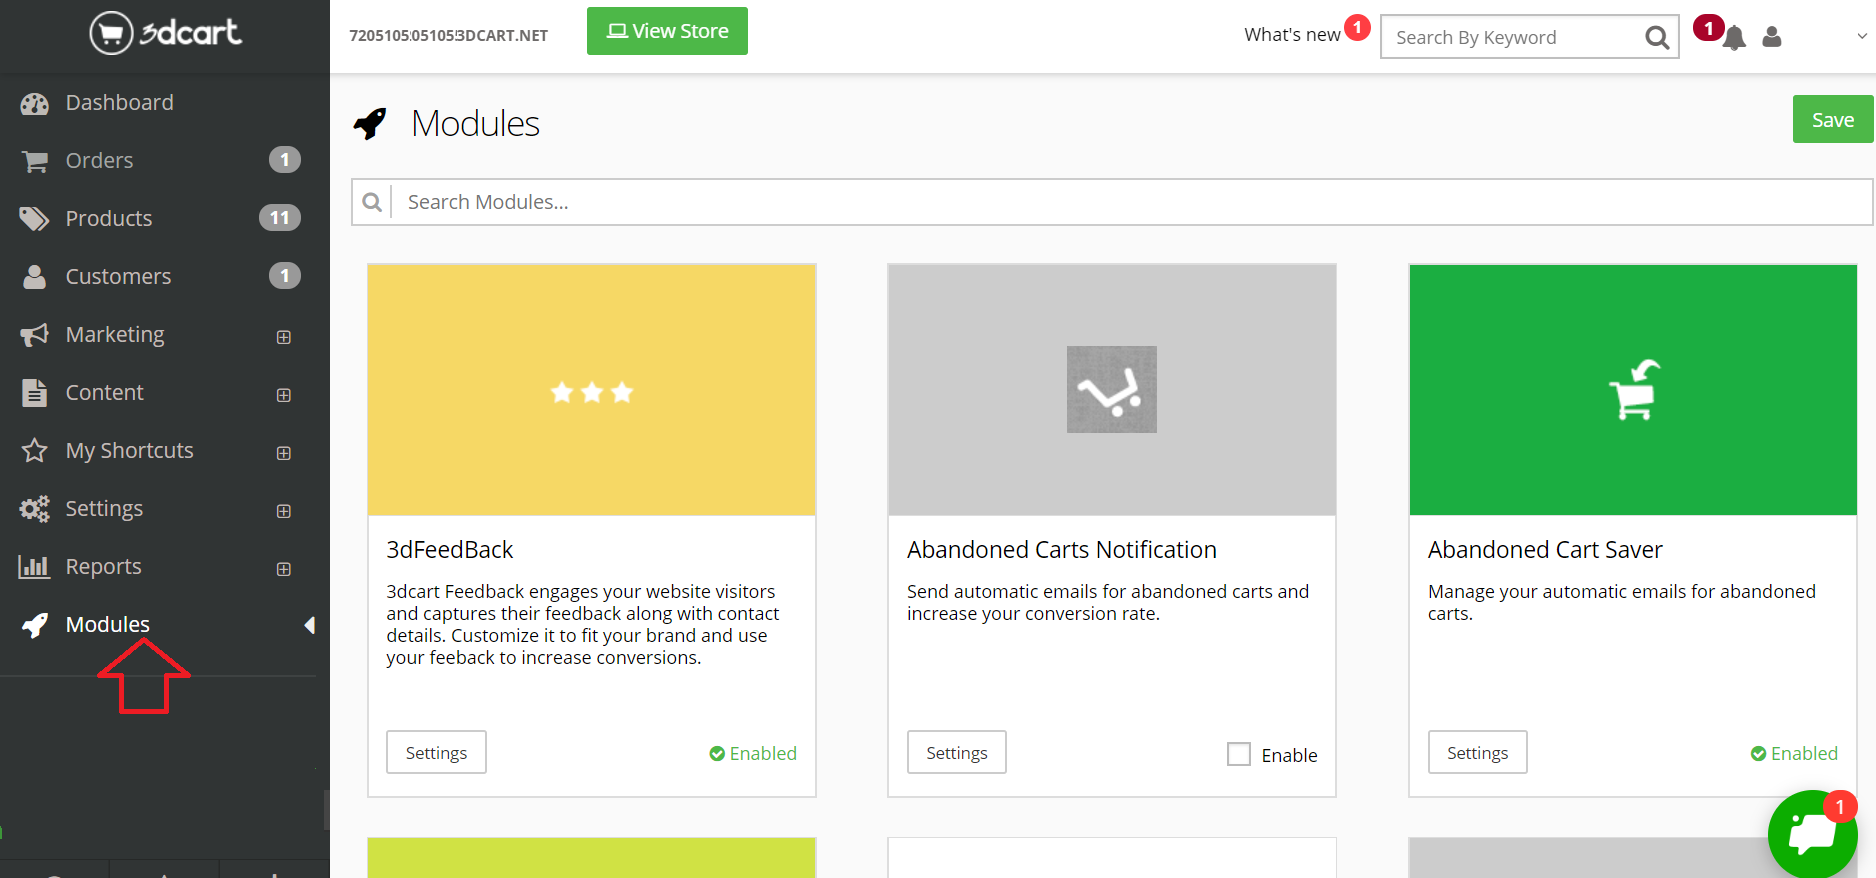Screen dimensions: 1876x878
Task: Open the 3dFeedBack module title
Action: point(450,550)
